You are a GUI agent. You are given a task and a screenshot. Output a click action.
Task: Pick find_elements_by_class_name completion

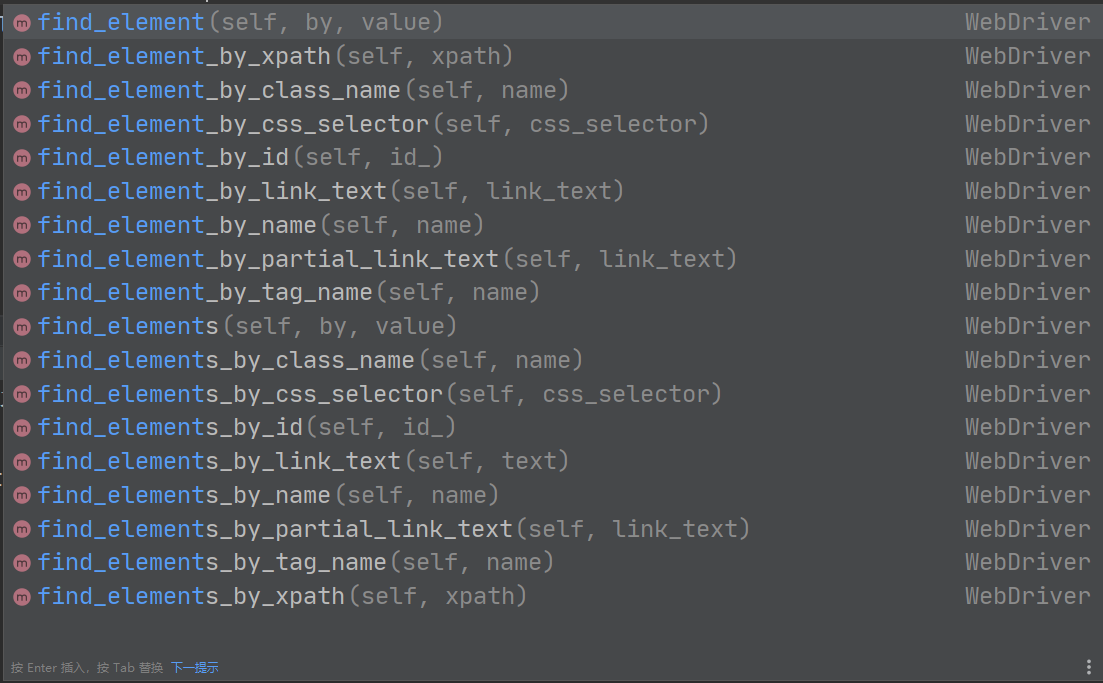[x=310, y=361]
